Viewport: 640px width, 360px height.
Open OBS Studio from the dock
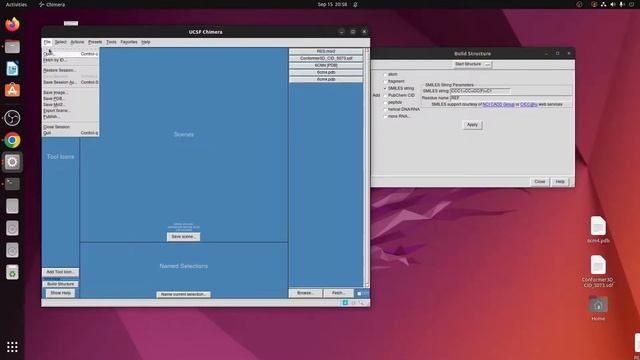12,118
